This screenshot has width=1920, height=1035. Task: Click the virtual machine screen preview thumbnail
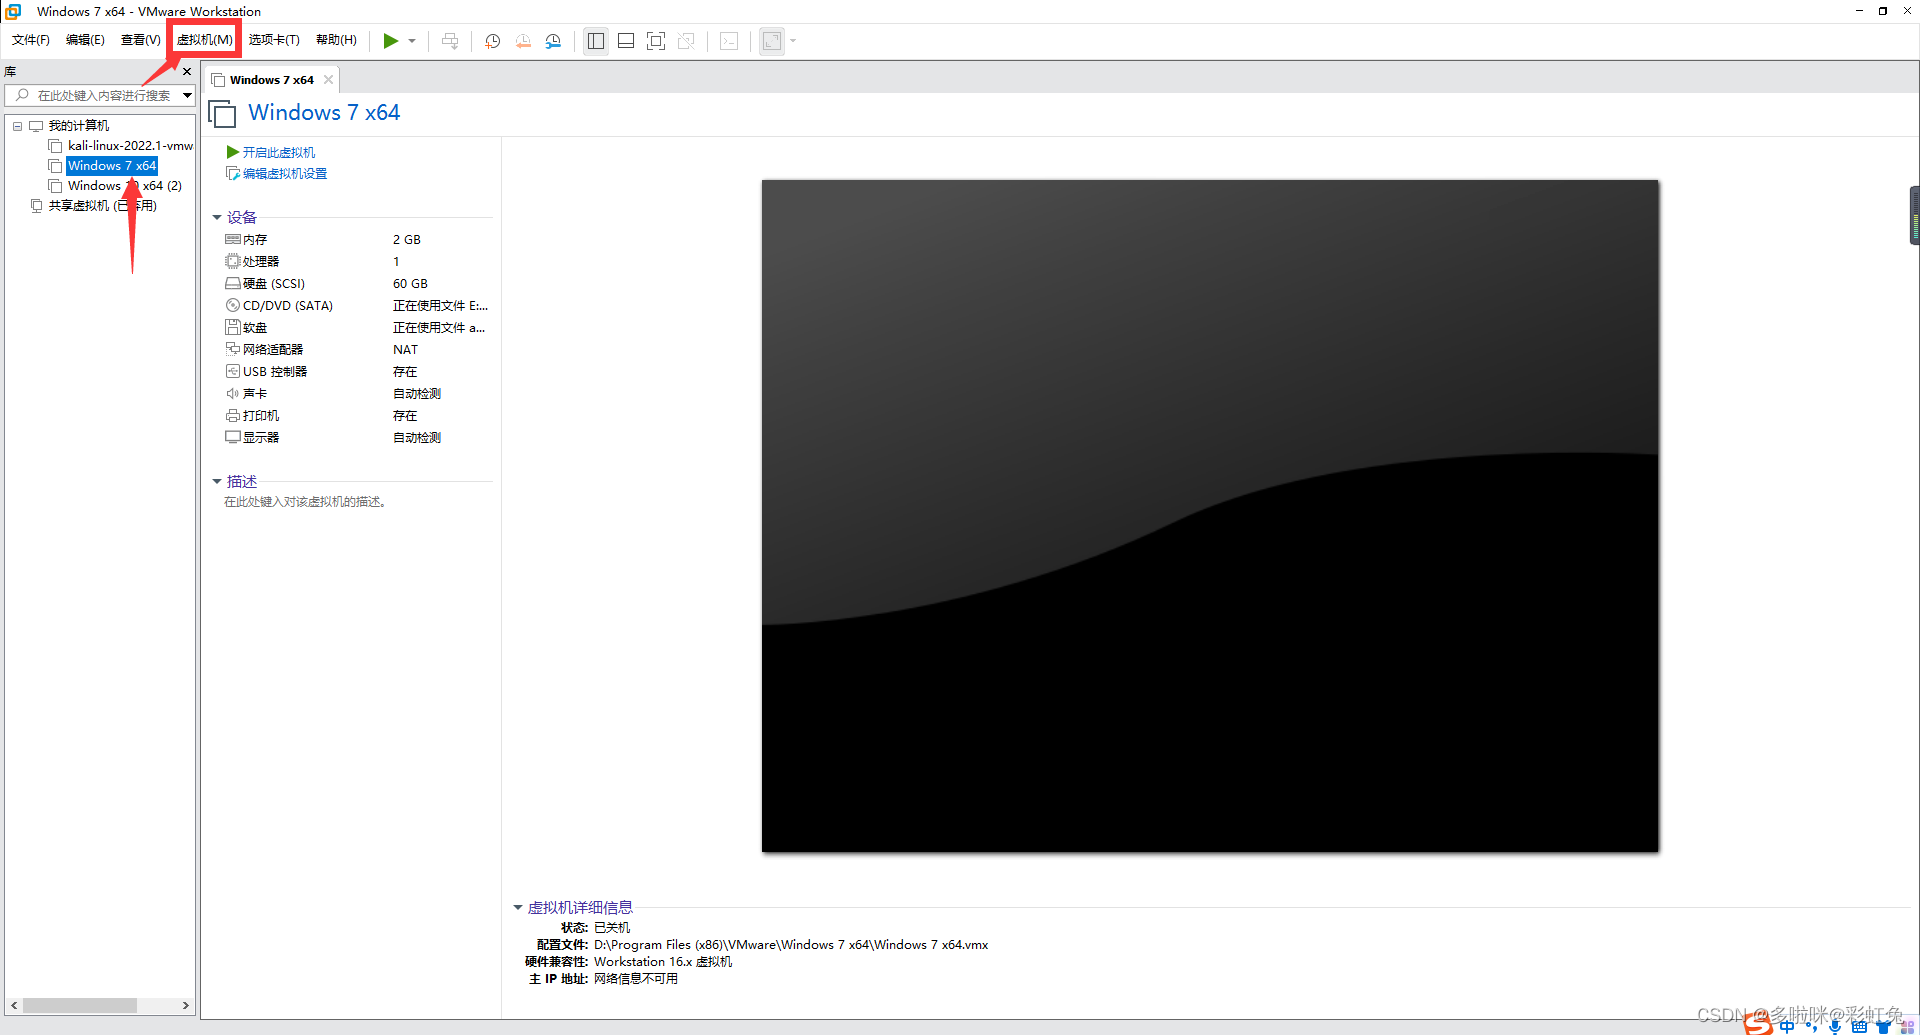(x=1210, y=516)
